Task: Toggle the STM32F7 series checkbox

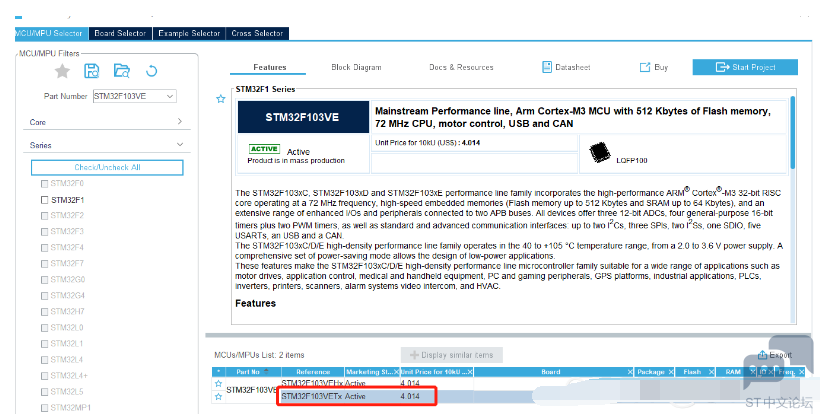Action: [45, 263]
